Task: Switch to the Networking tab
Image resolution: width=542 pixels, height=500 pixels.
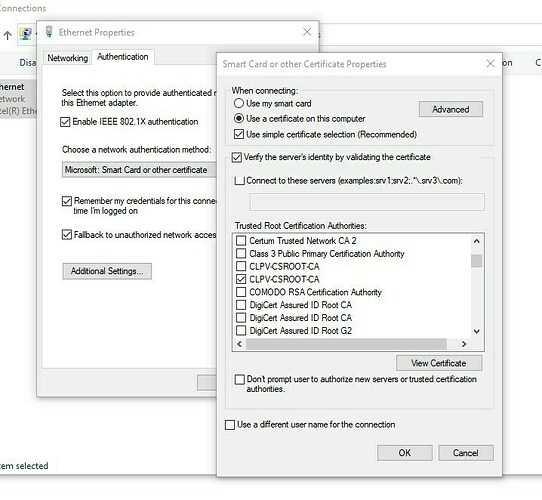Action: [67, 58]
